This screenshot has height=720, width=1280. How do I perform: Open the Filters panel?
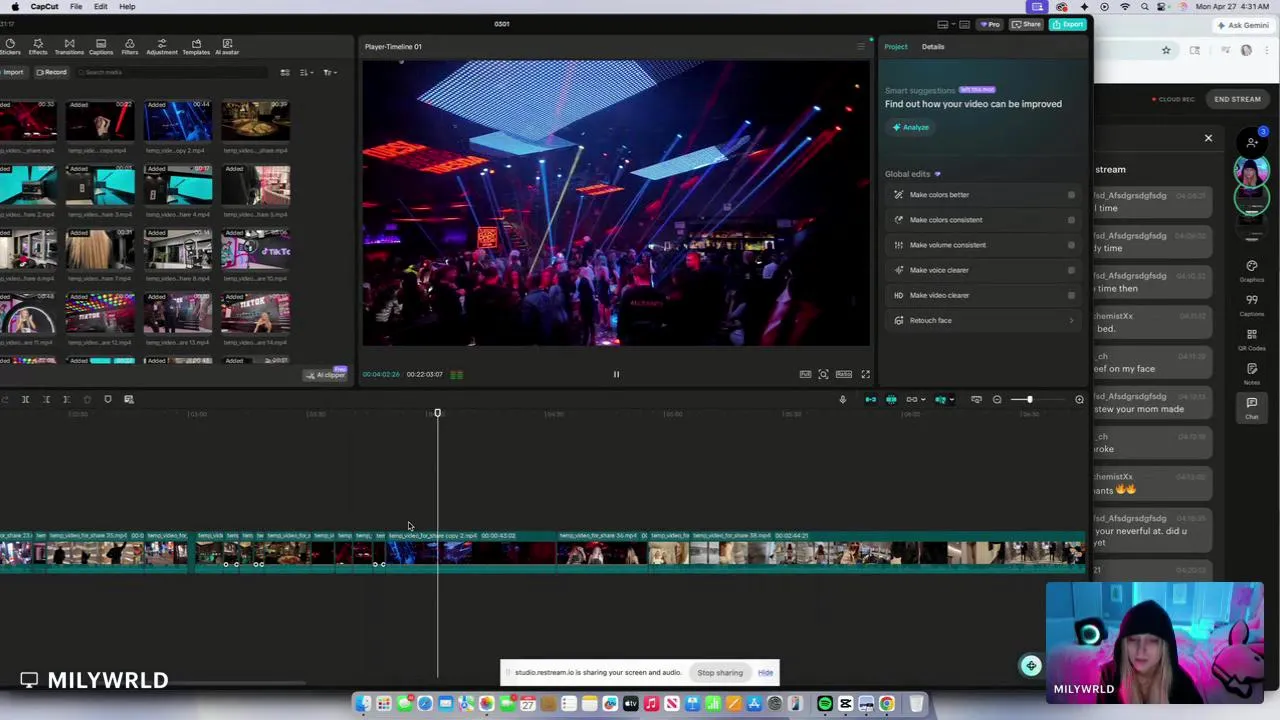(x=129, y=47)
